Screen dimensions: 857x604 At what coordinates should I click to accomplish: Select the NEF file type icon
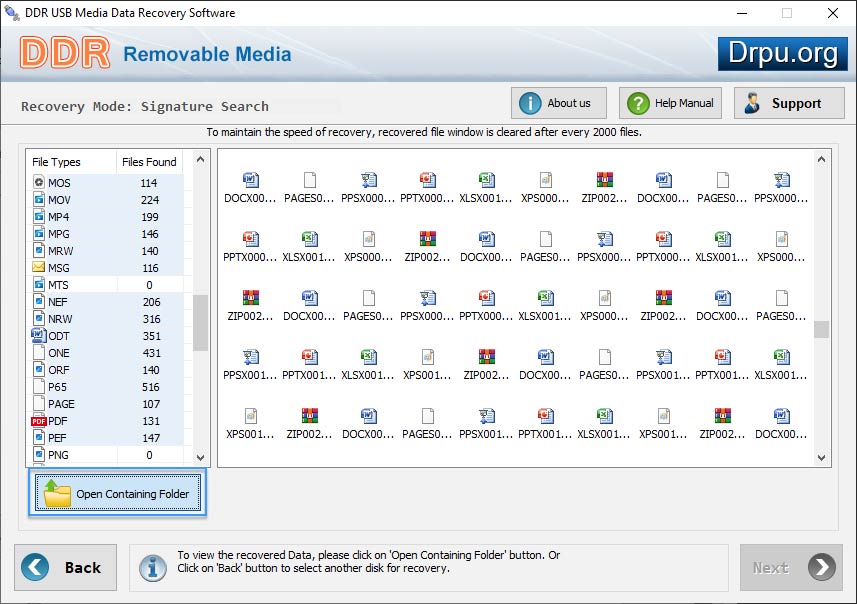click(39, 301)
